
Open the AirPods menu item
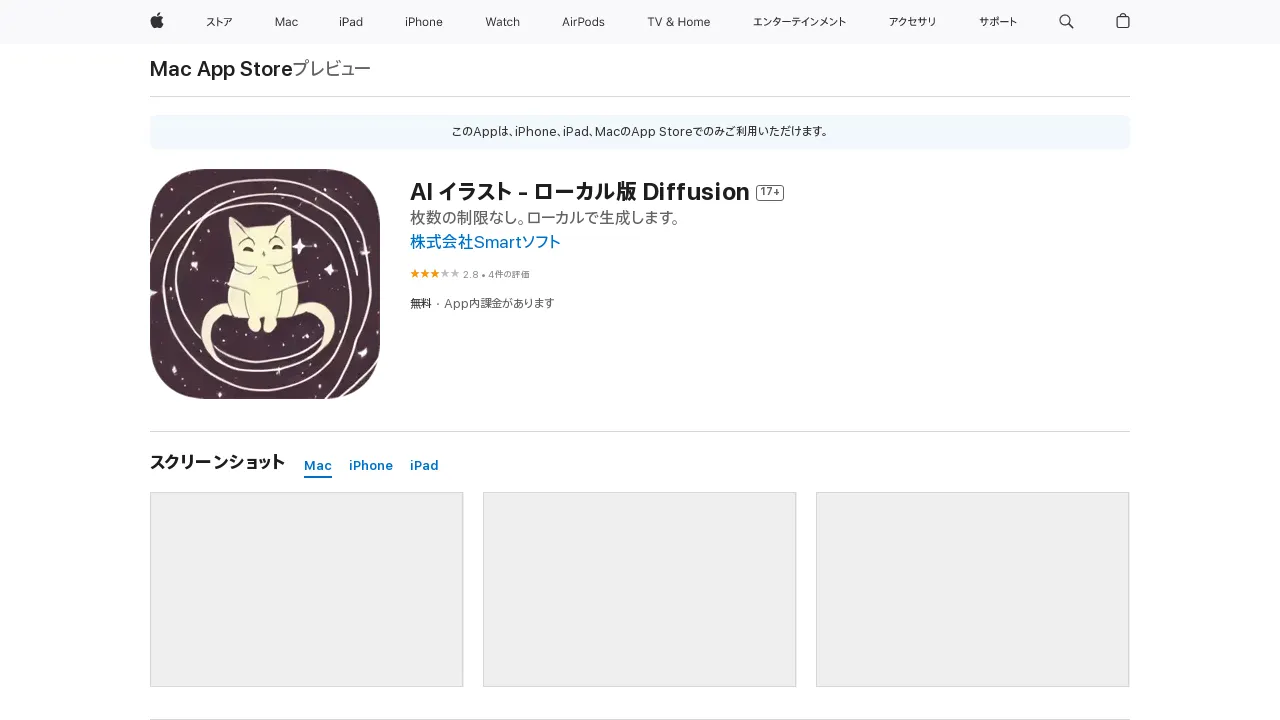tap(583, 22)
